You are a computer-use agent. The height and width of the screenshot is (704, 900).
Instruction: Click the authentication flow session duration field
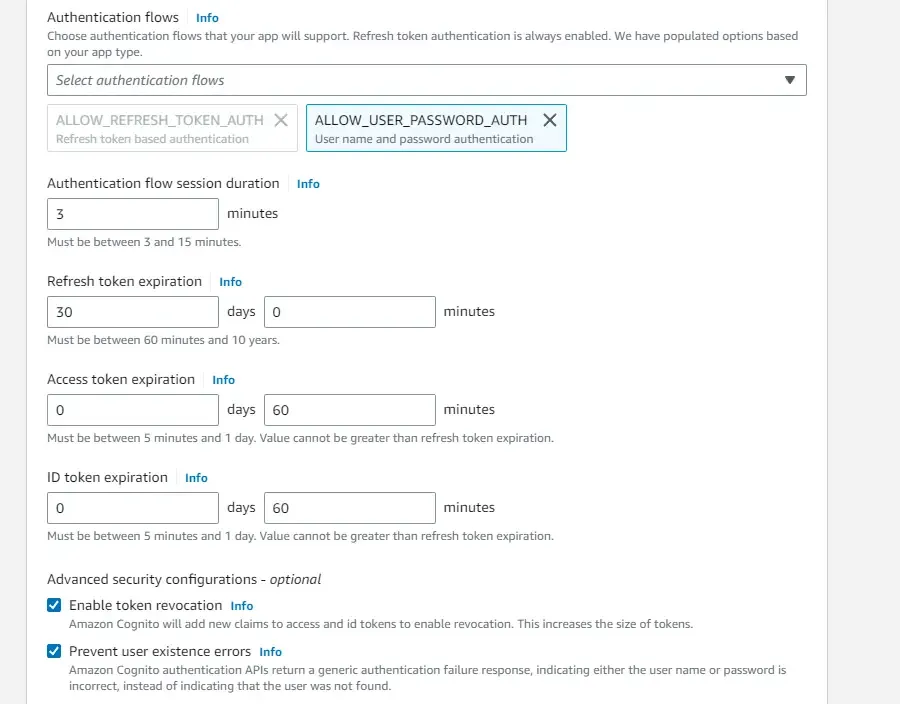click(x=132, y=213)
